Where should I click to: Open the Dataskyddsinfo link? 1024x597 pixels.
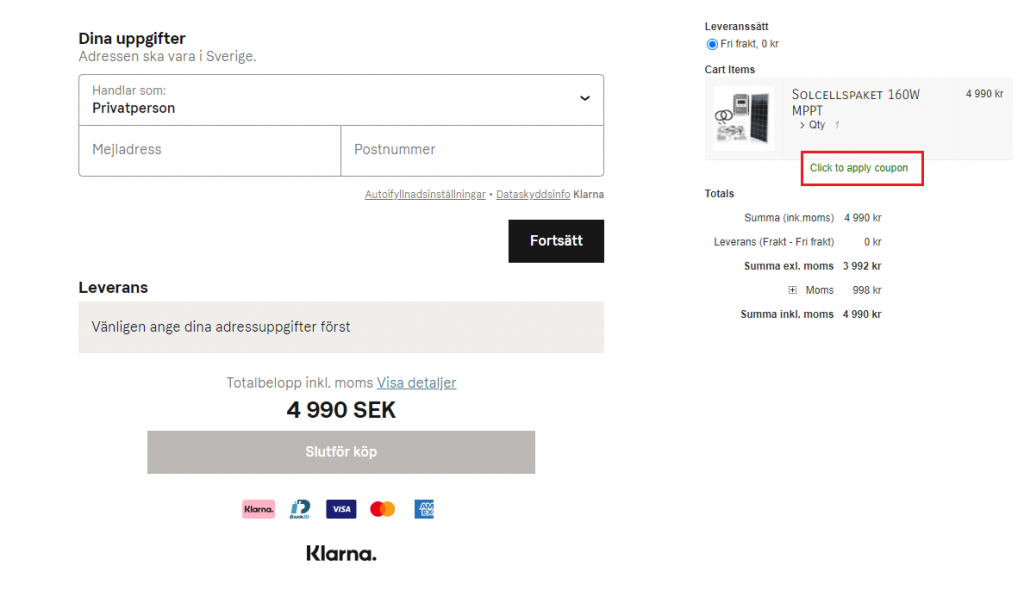coord(533,194)
